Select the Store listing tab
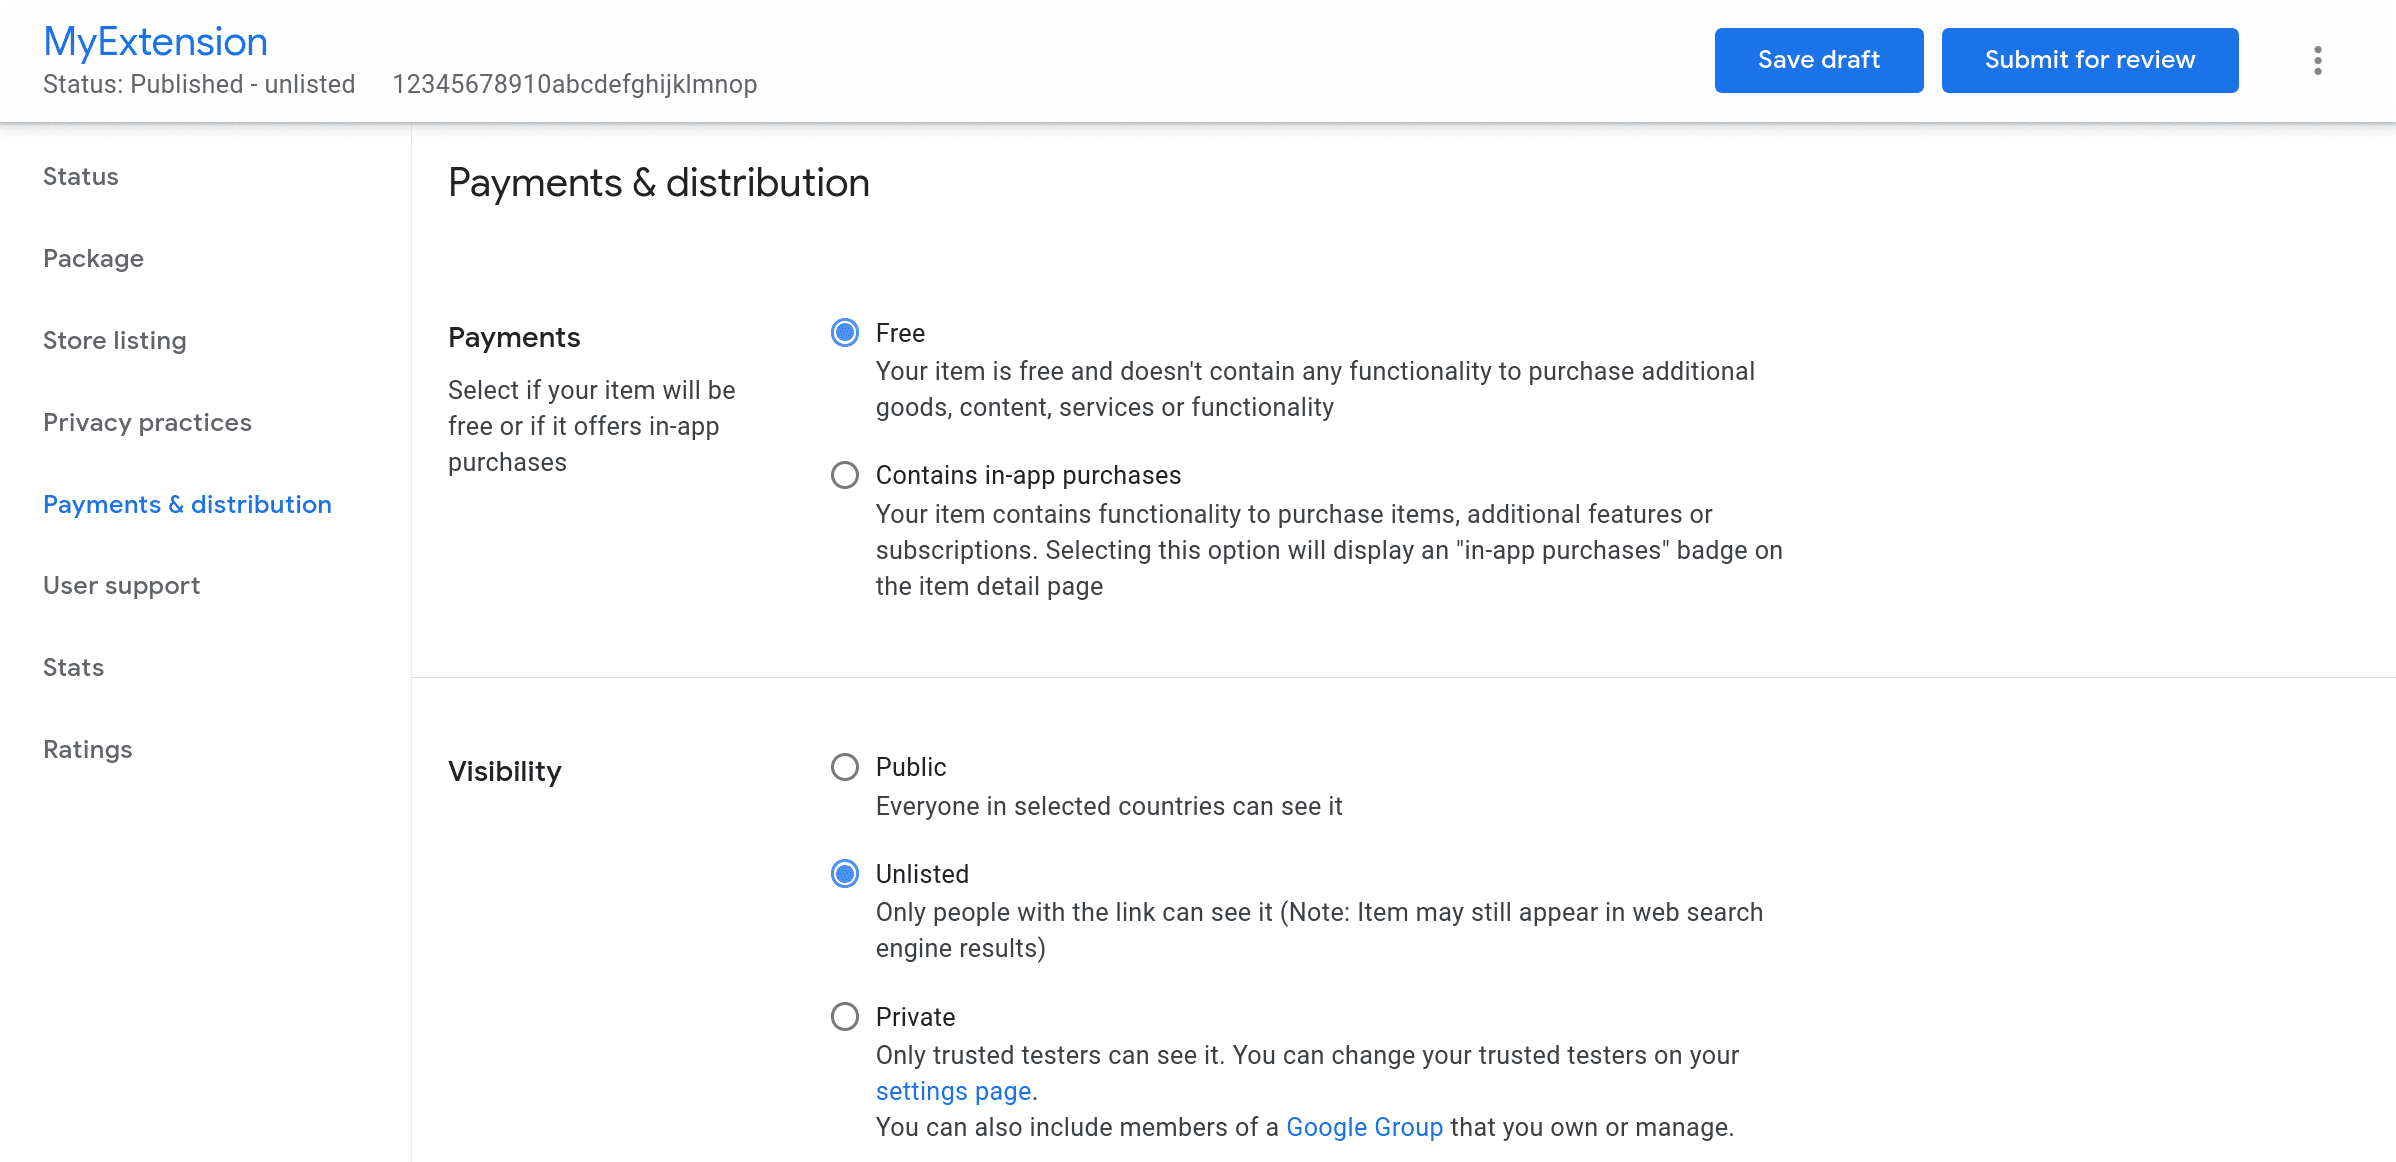Screen dimensions: 2396x1162 115,339
